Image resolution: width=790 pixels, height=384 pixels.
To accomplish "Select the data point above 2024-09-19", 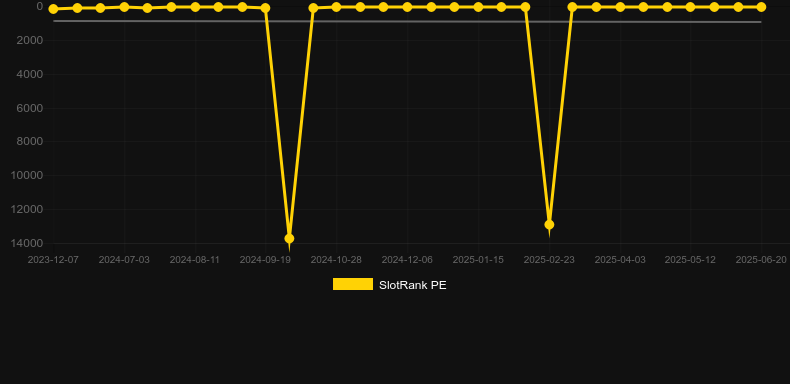I will (x=266, y=8).
